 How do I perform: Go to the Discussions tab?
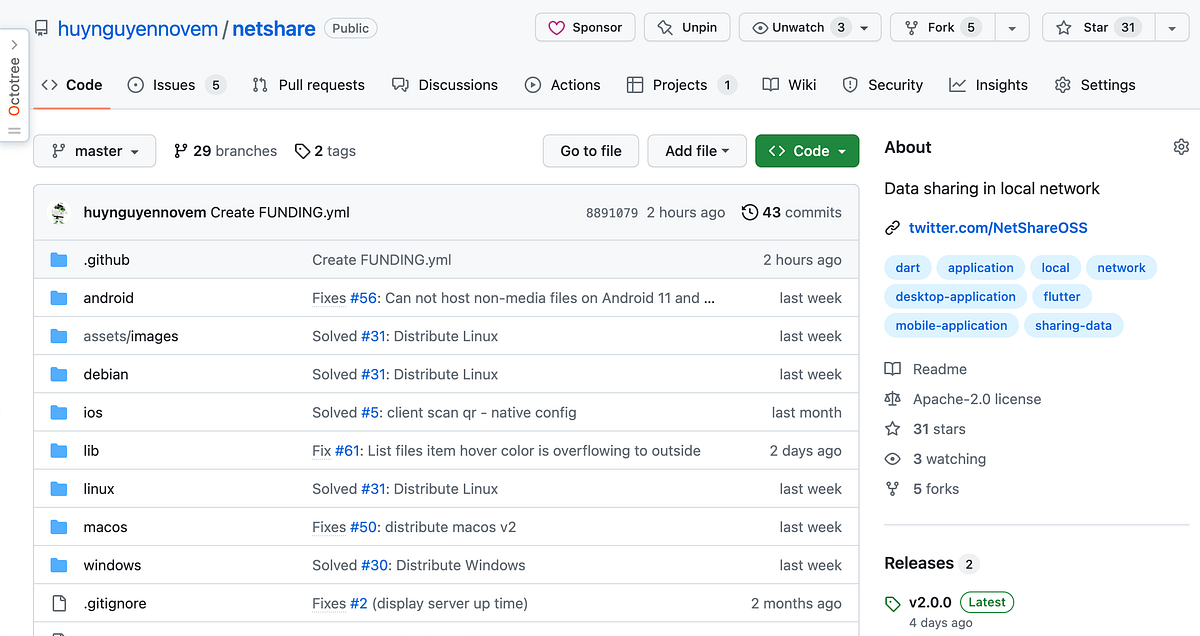pyautogui.click(x=445, y=85)
